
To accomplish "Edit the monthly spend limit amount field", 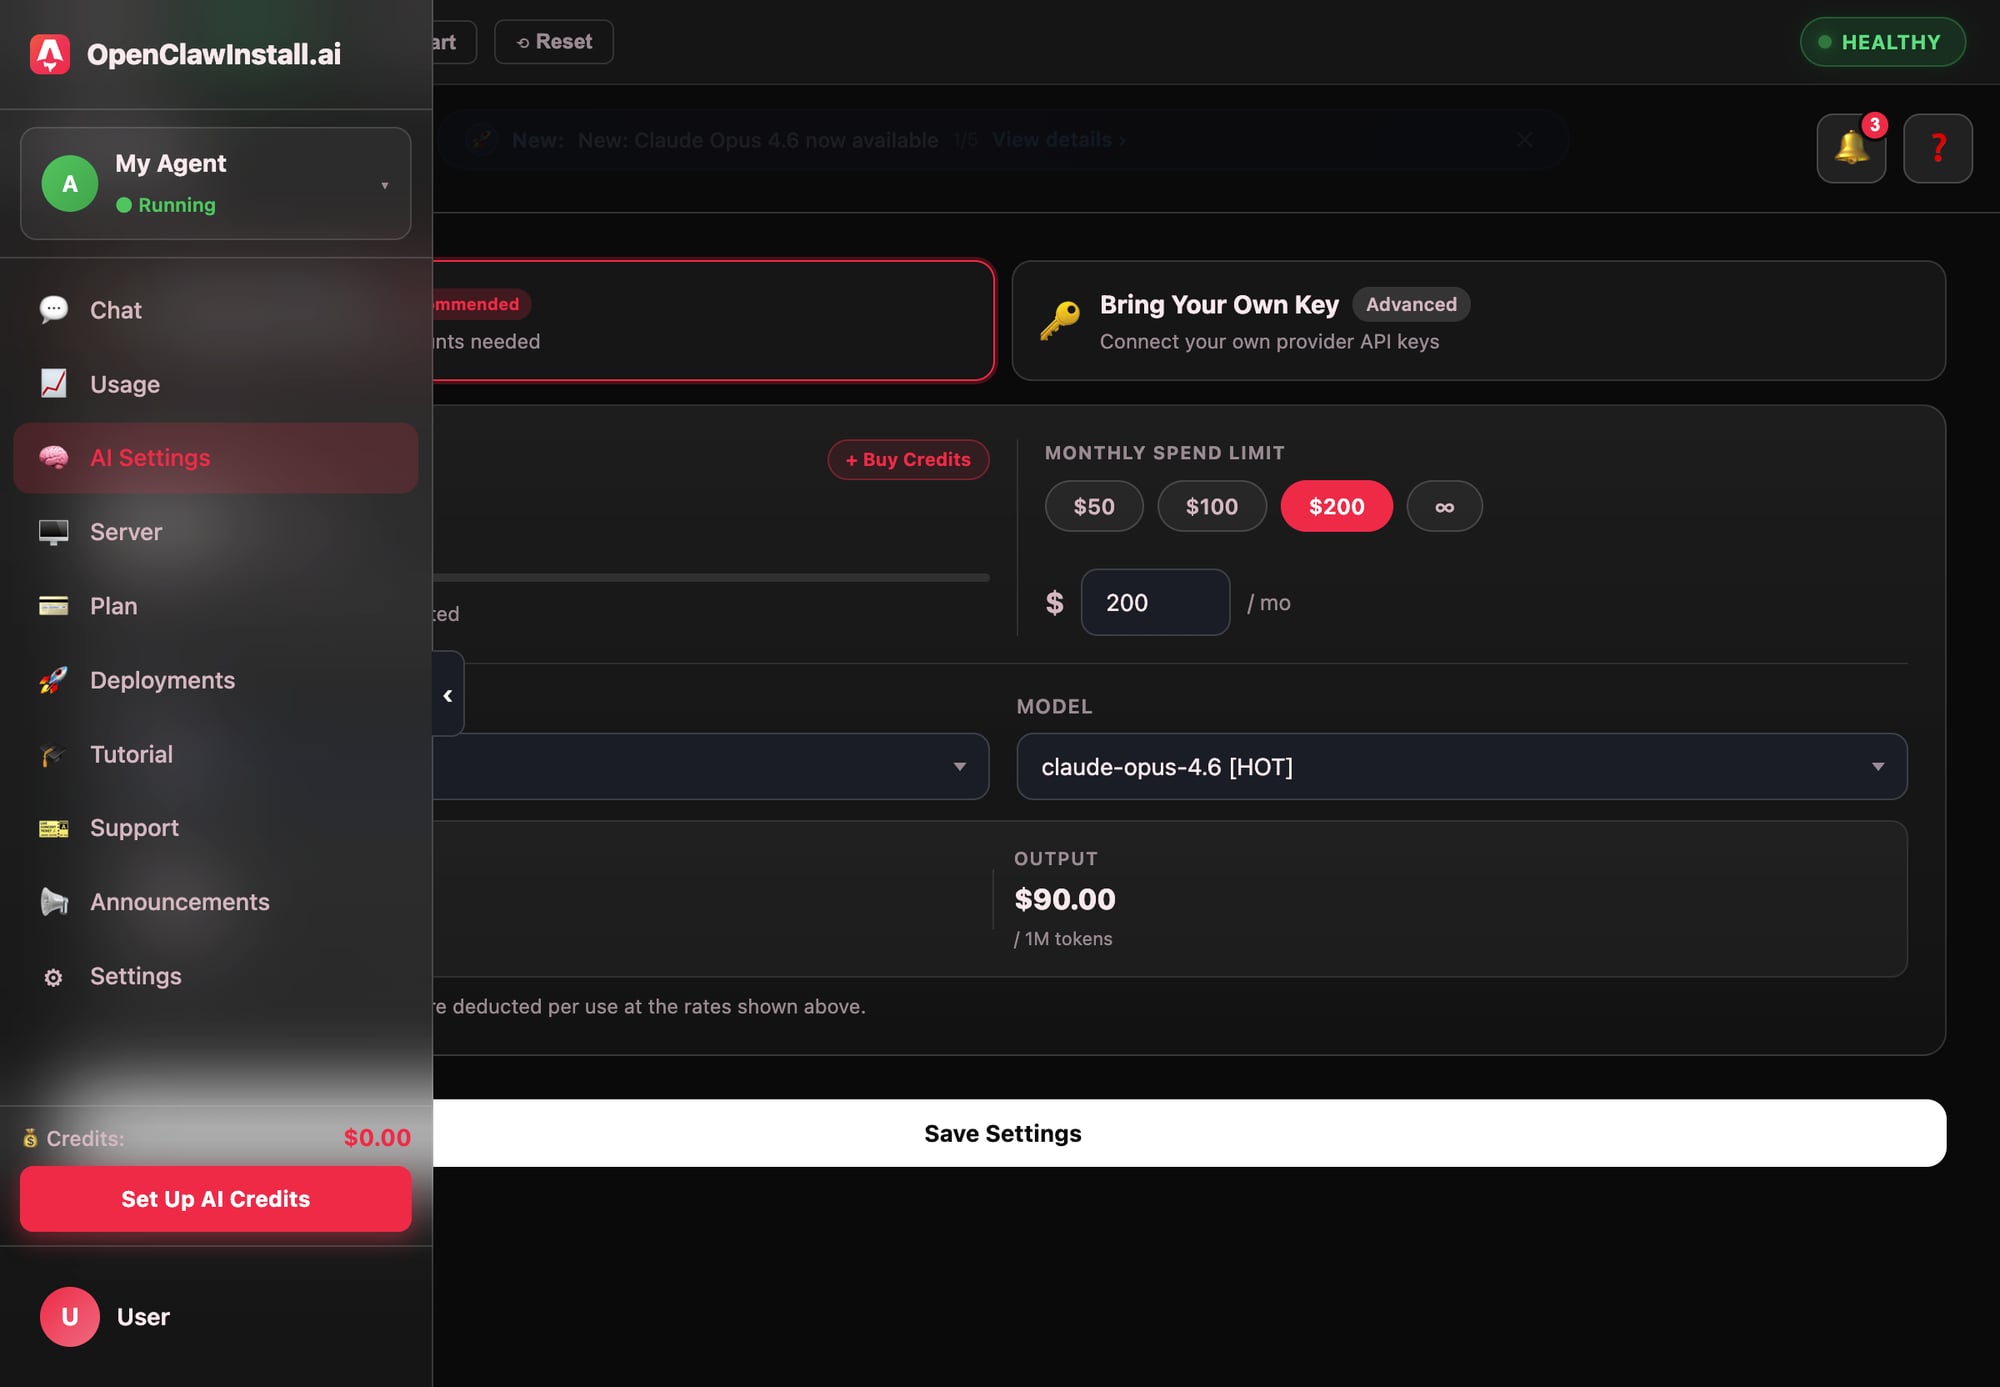I will tap(1154, 602).
